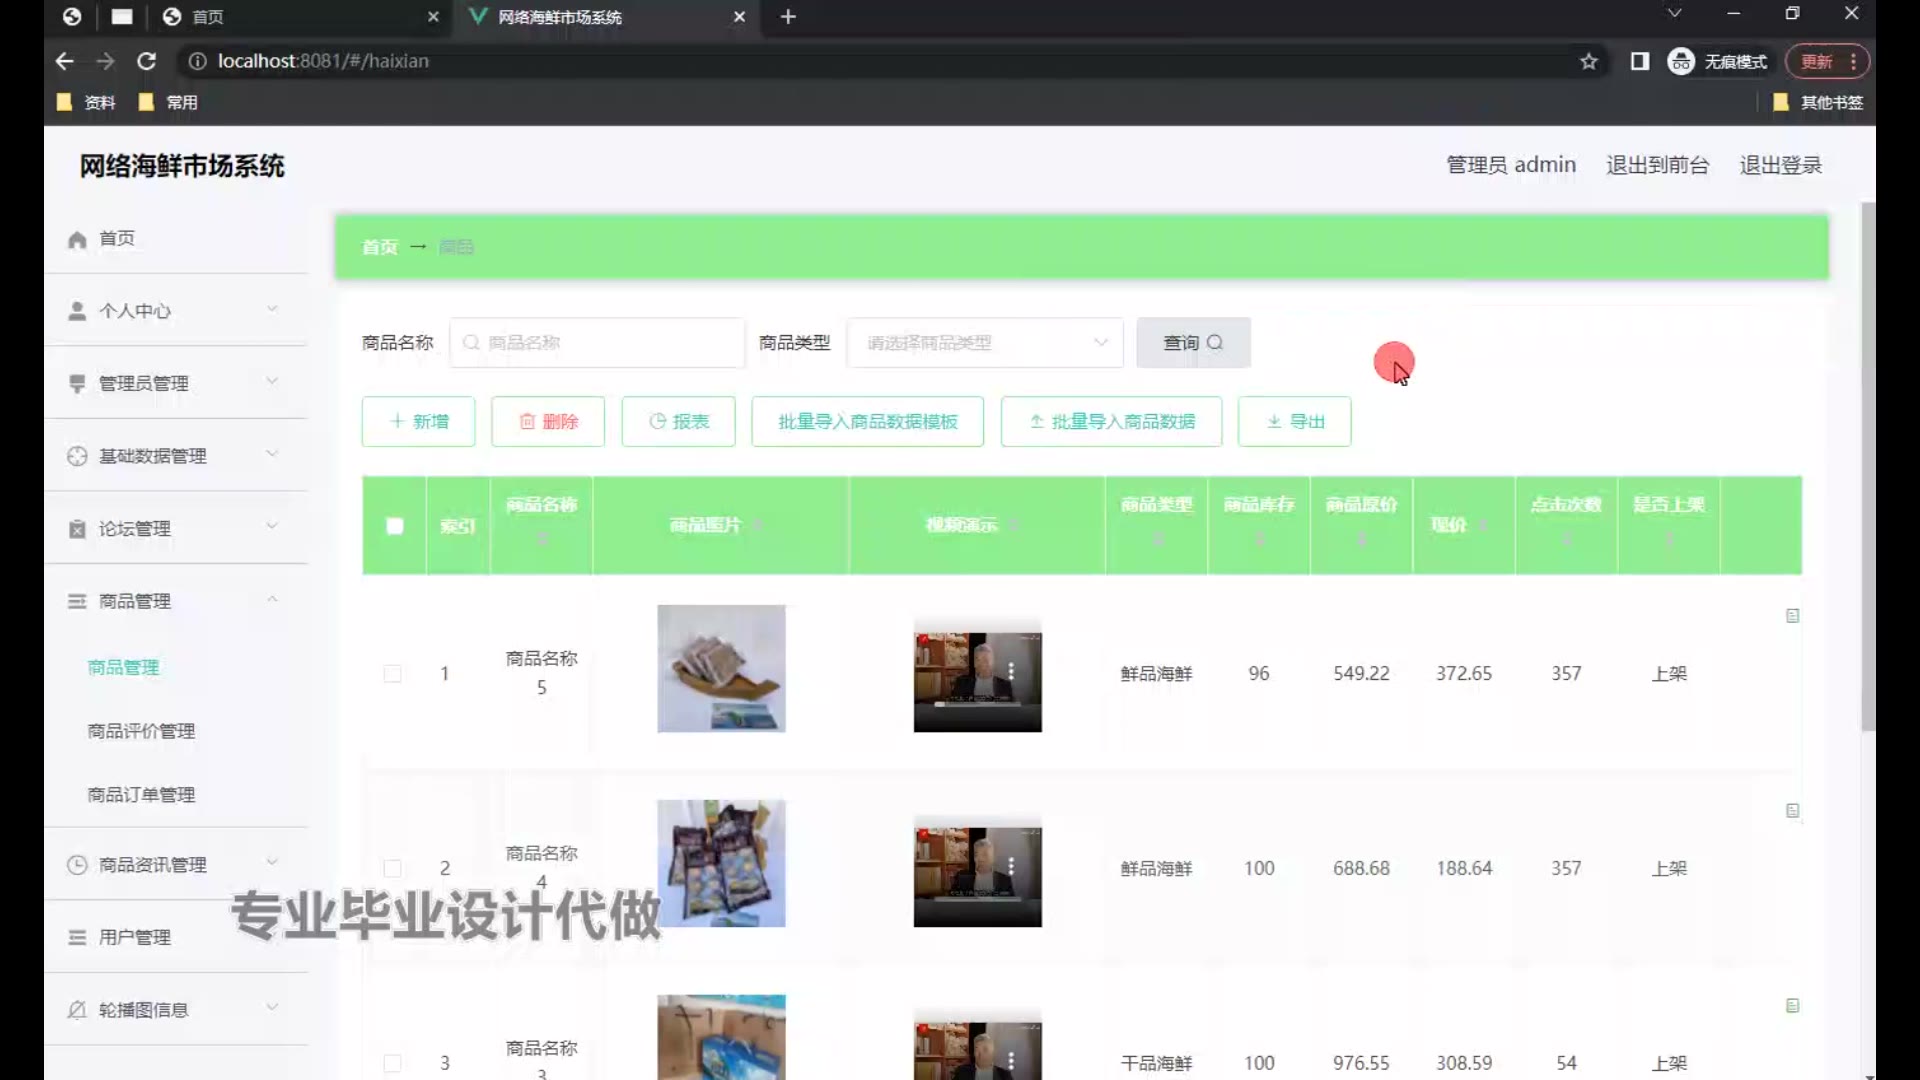The width and height of the screenshot is (1920, 1080).
Task: Click 退出登录 link in header
Action: (x=1780, y=165)
